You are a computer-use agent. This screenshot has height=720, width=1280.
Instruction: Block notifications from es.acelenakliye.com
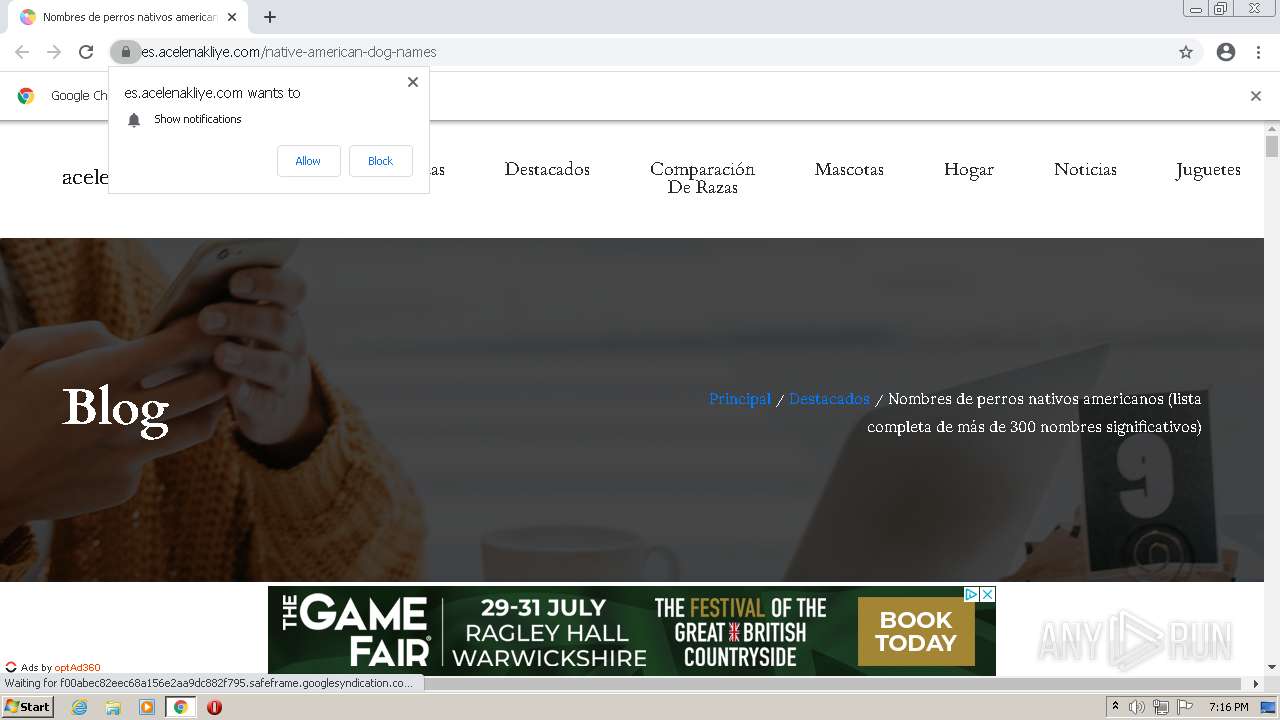coord(380,161)
